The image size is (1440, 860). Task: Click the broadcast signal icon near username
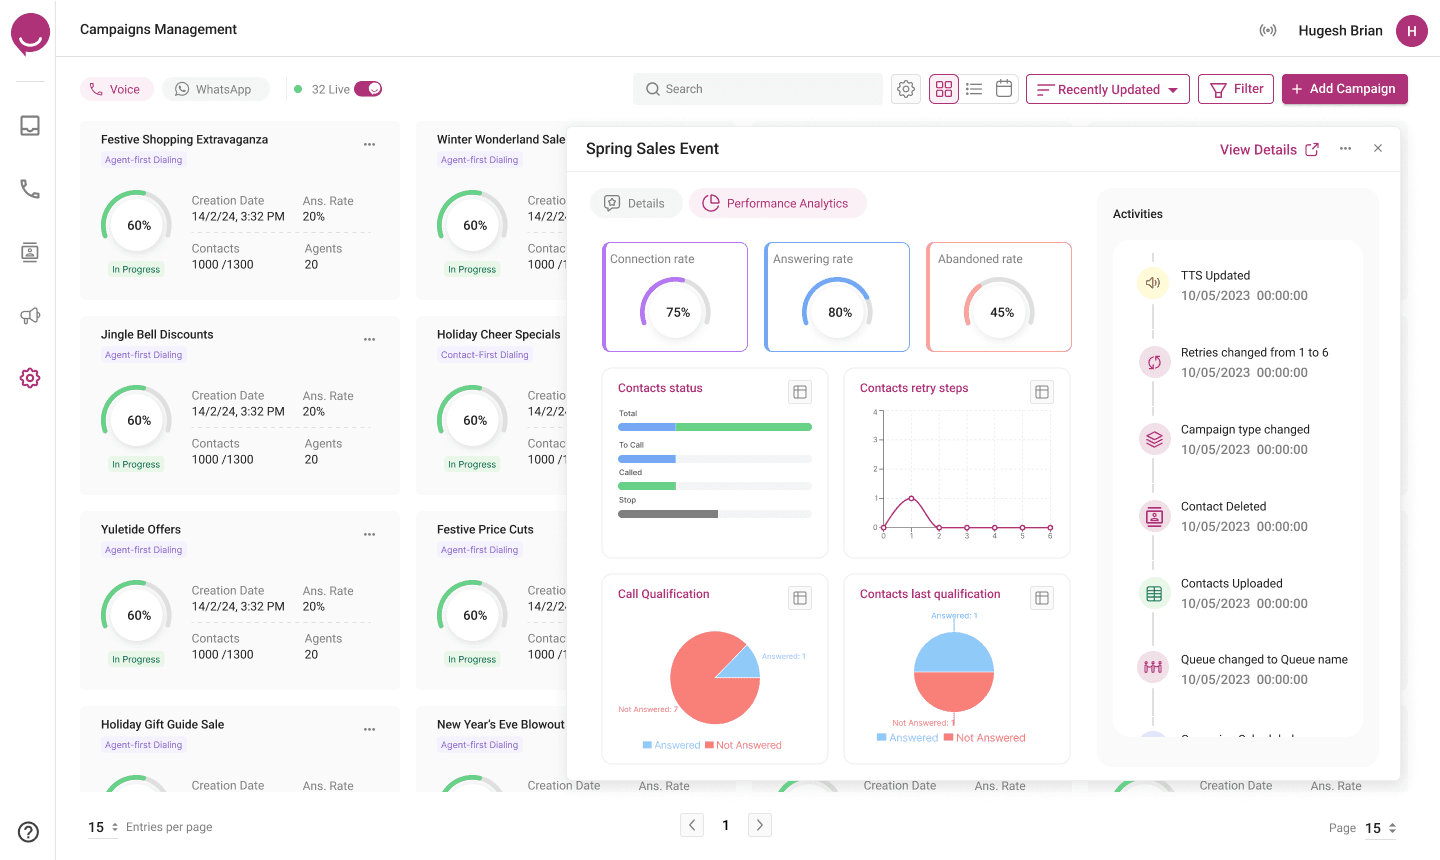(x=1268, y=30)
